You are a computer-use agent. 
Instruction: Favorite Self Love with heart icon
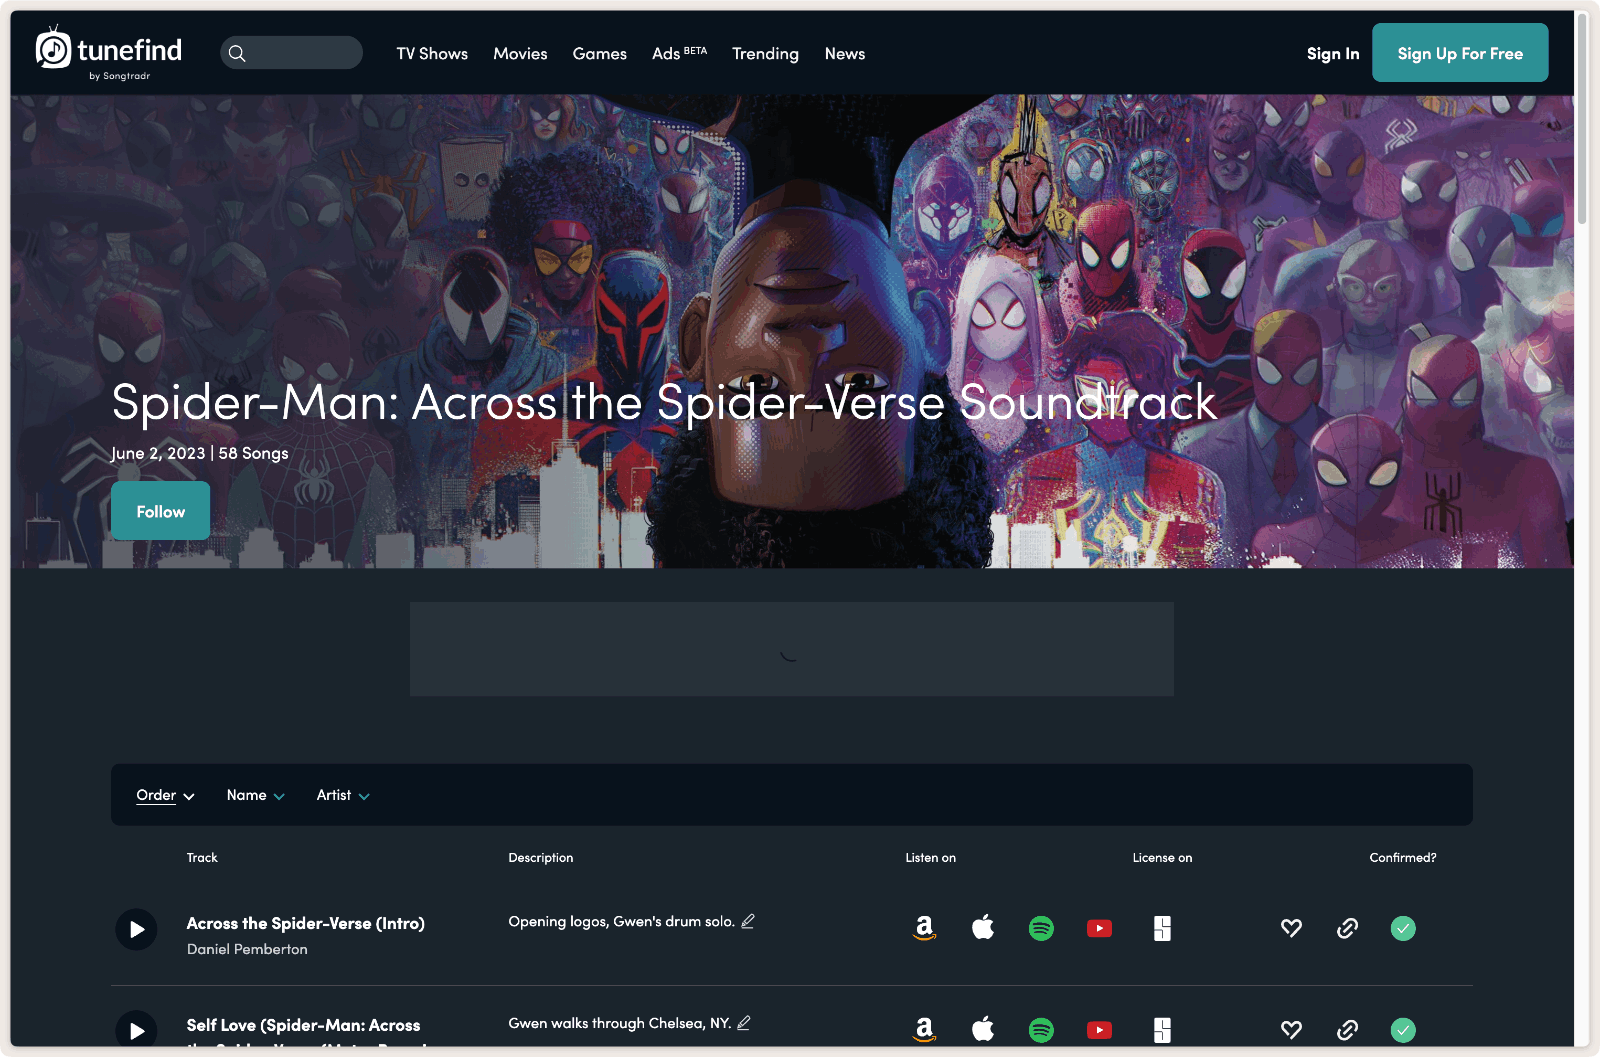tap(1291, 1030)
